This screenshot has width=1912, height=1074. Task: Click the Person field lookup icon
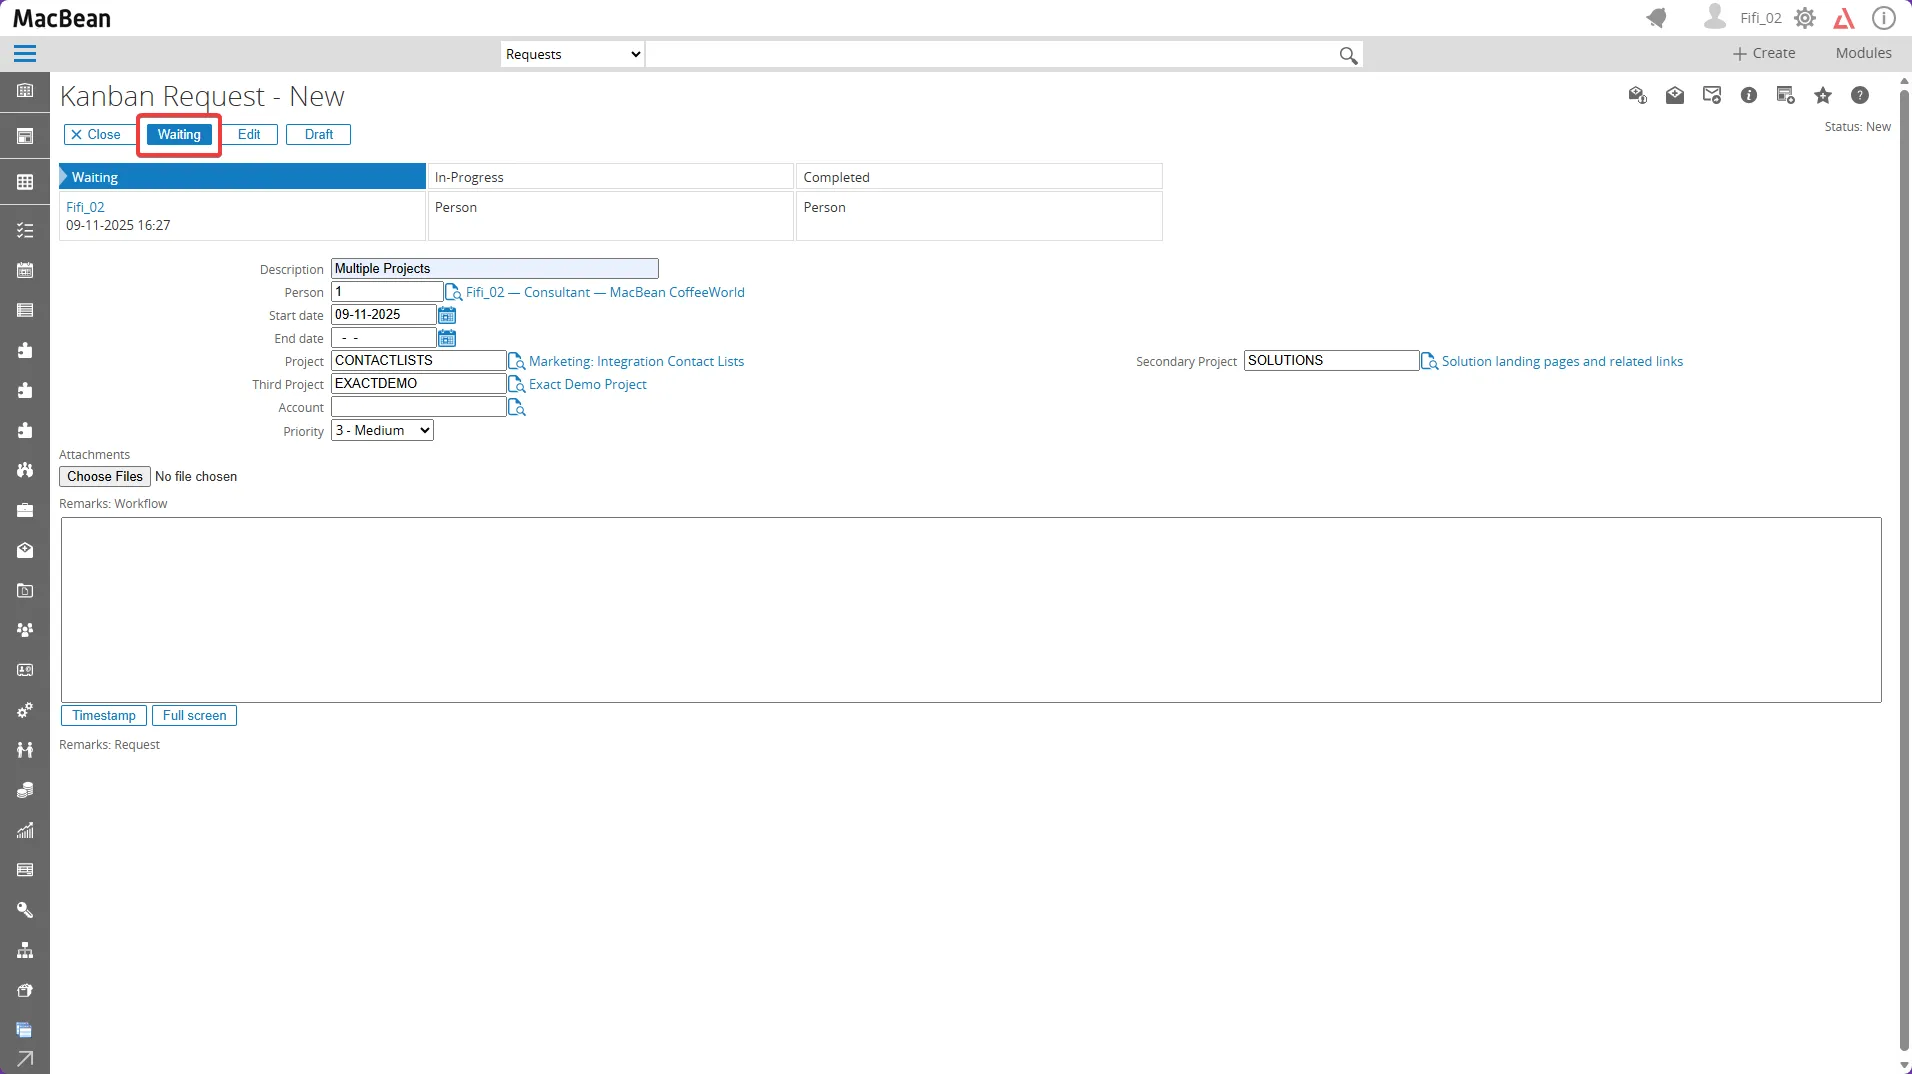[453, 292]
